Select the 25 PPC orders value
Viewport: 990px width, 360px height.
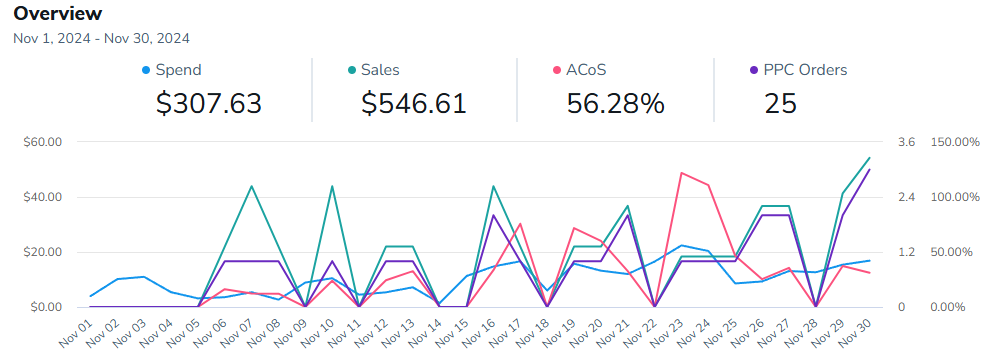780,104
